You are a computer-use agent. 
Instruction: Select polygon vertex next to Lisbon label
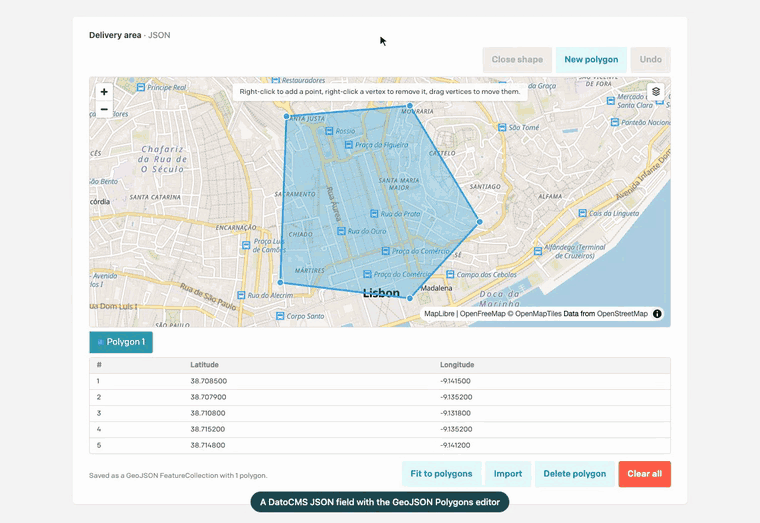tap(410, 298)
